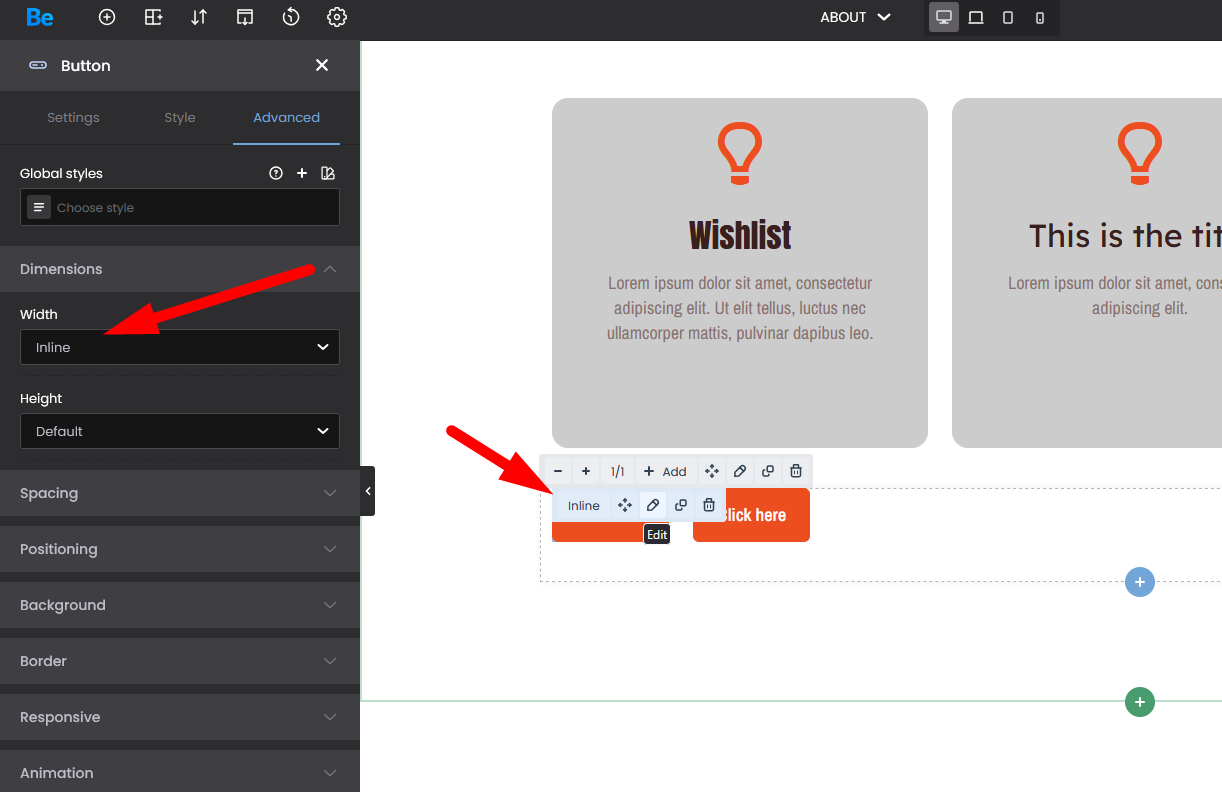
Task: Expand the Positioning section
Action: [x=180, y=549]
